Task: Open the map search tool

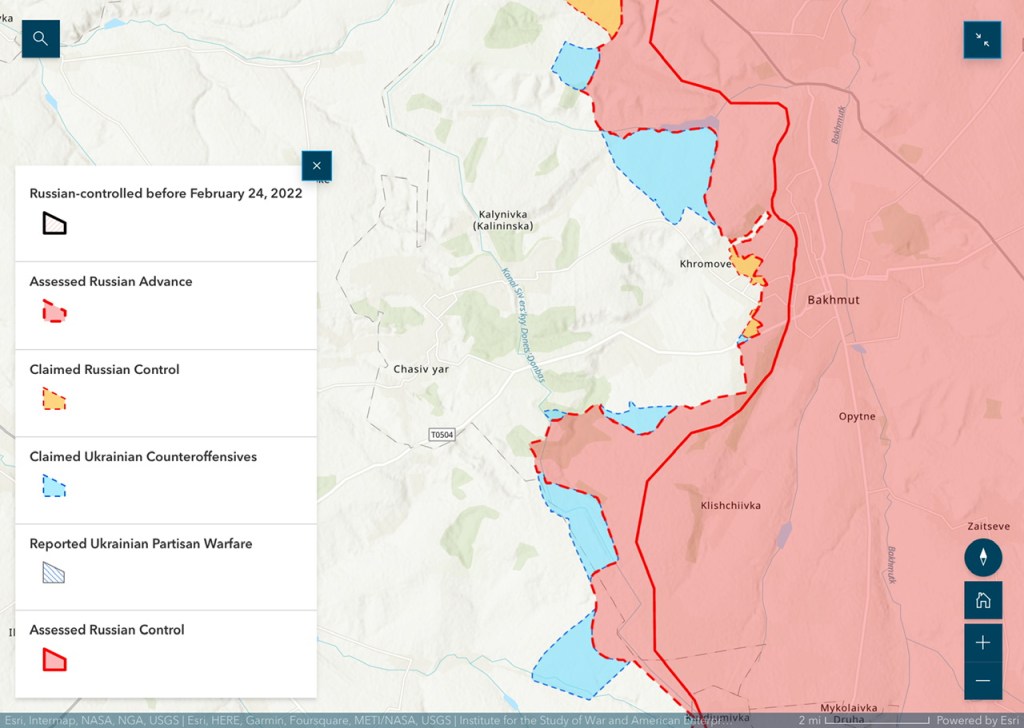Action: (41, 39)
